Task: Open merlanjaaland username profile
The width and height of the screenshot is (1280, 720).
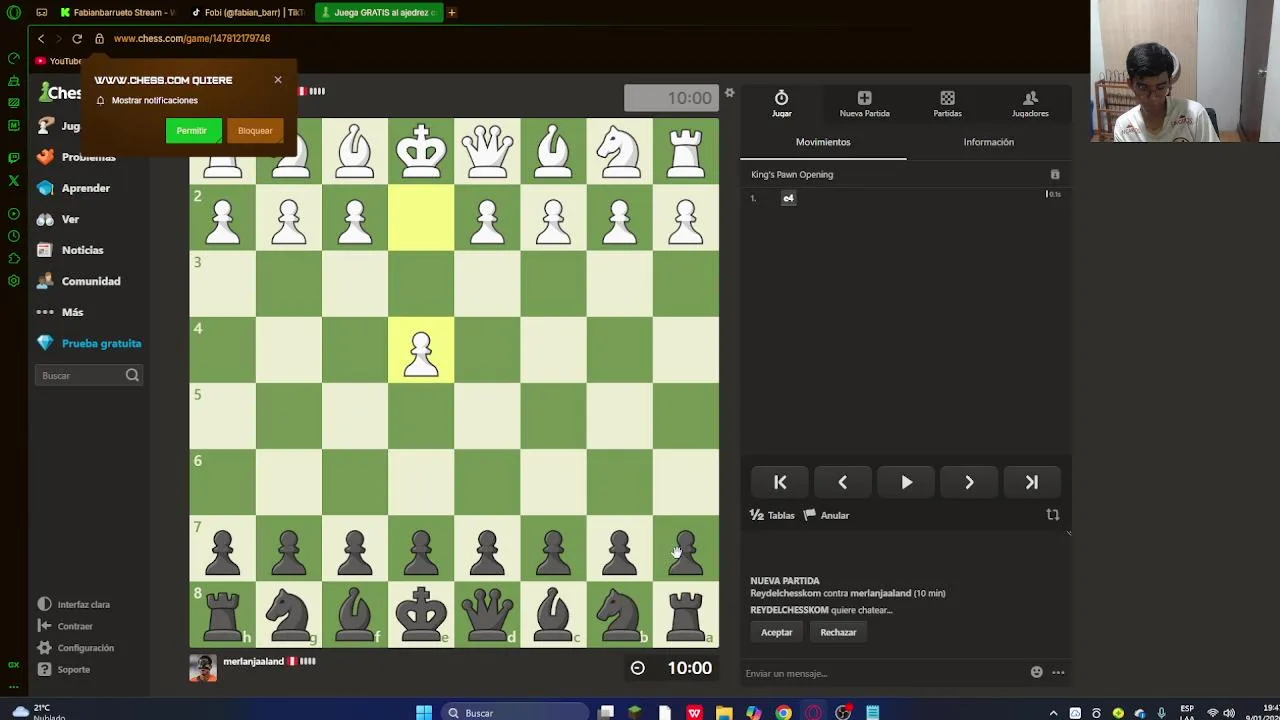Action: [253, 661]
